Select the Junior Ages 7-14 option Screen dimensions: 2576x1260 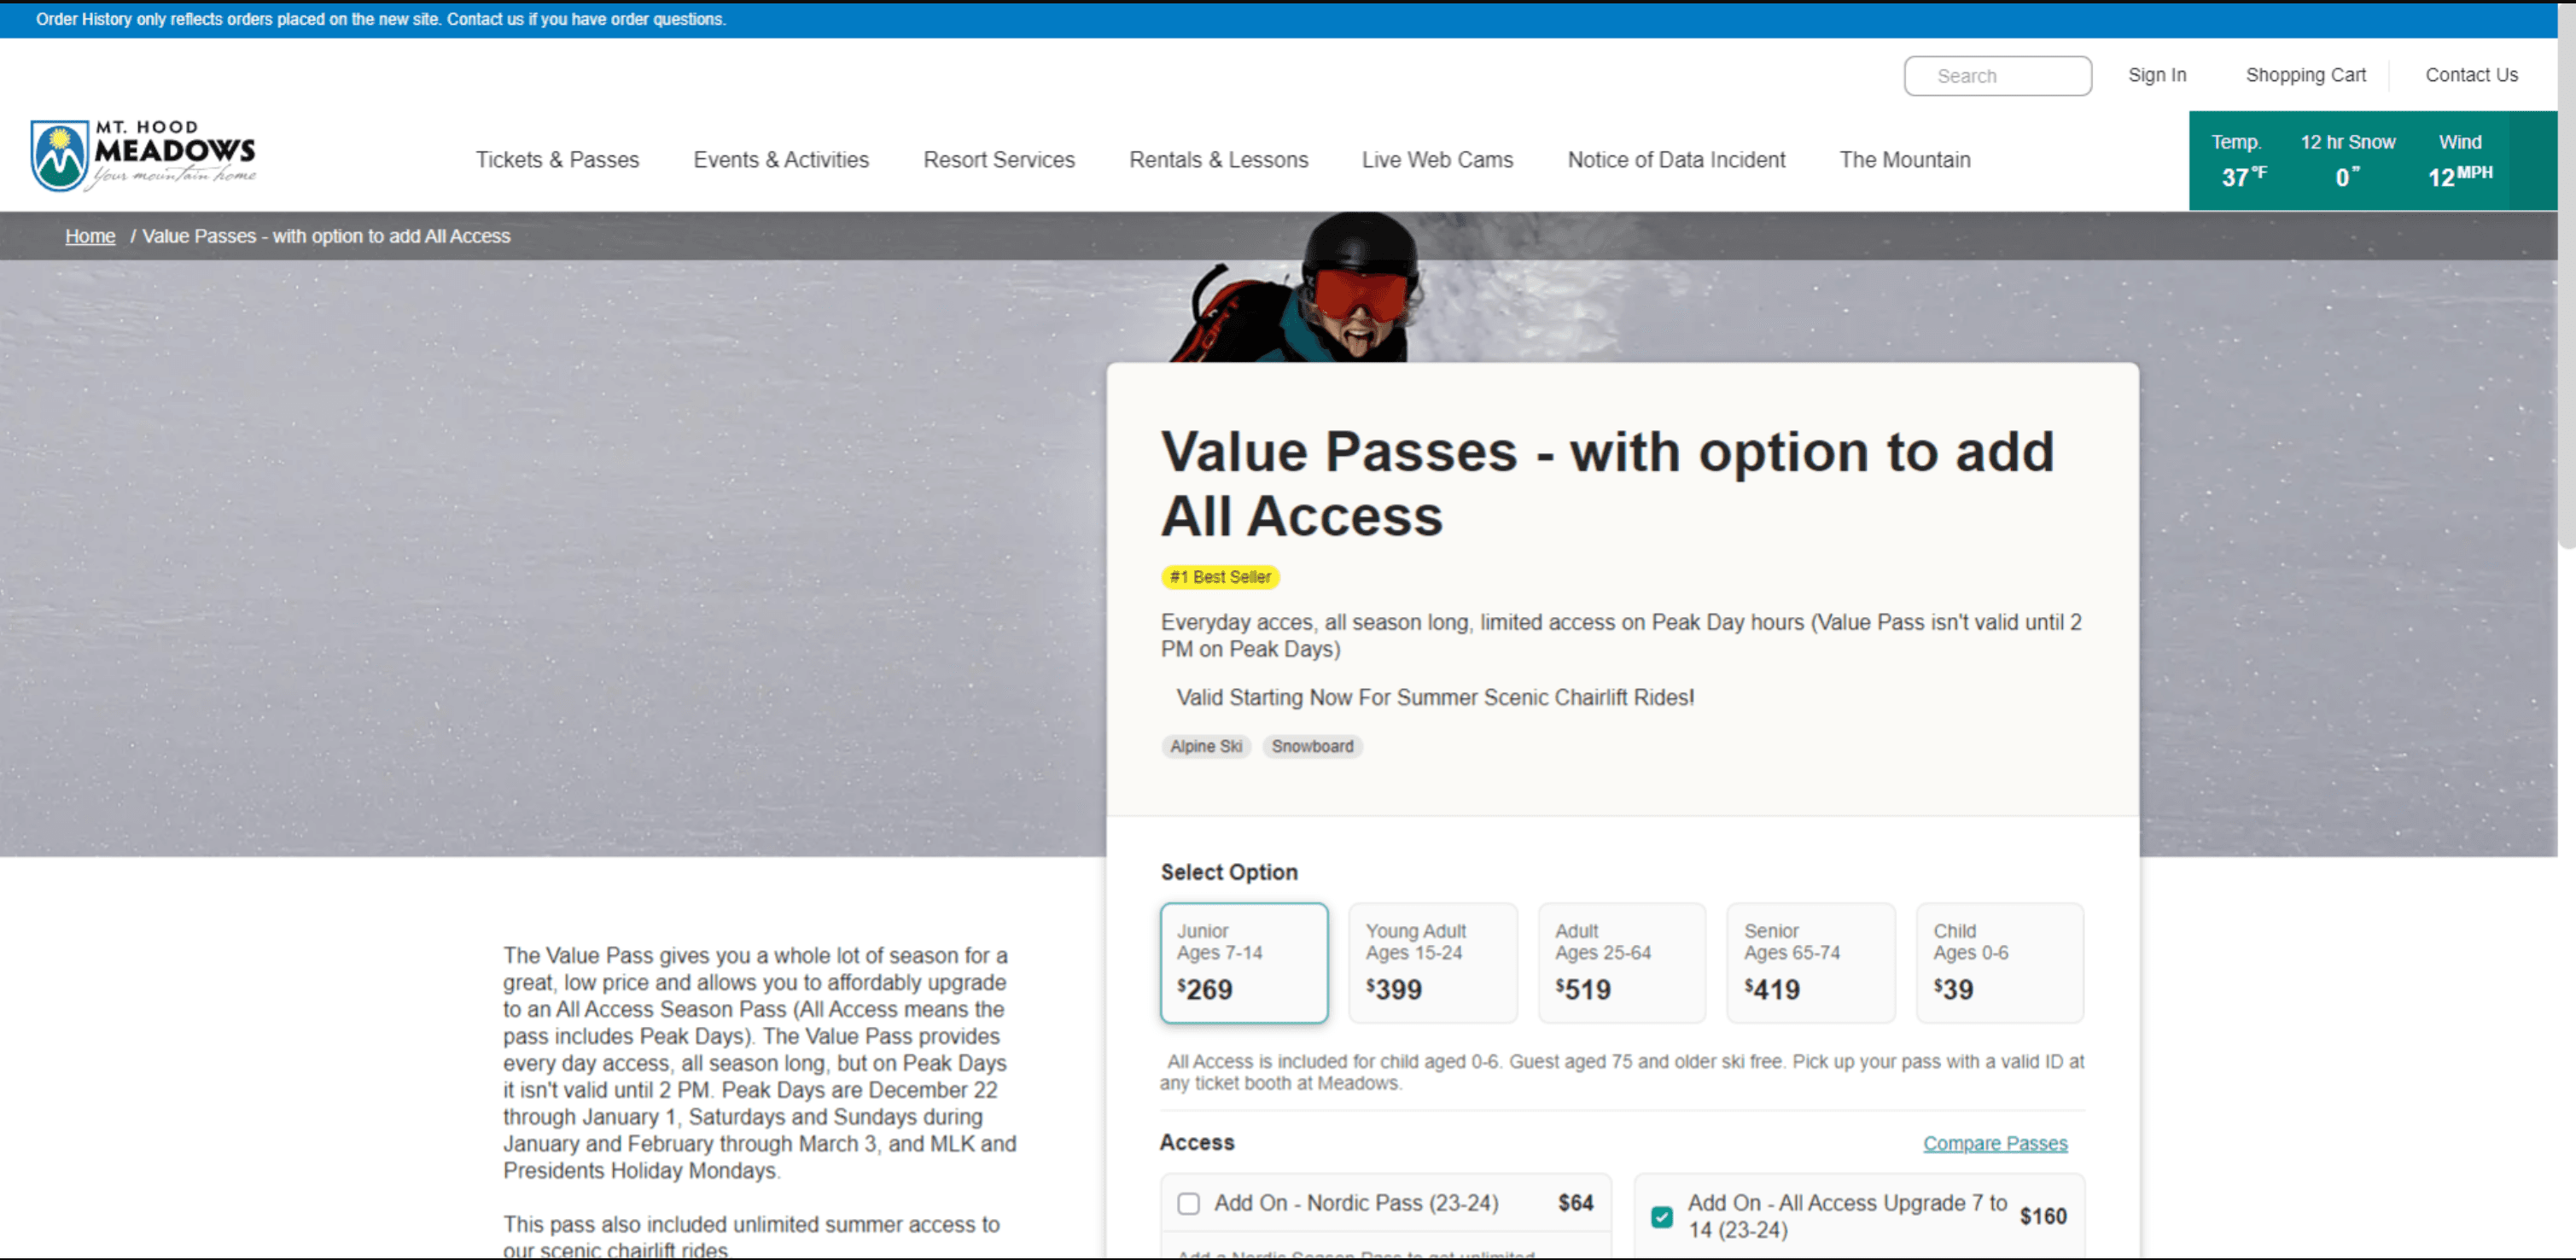(x=1244, y=963)
